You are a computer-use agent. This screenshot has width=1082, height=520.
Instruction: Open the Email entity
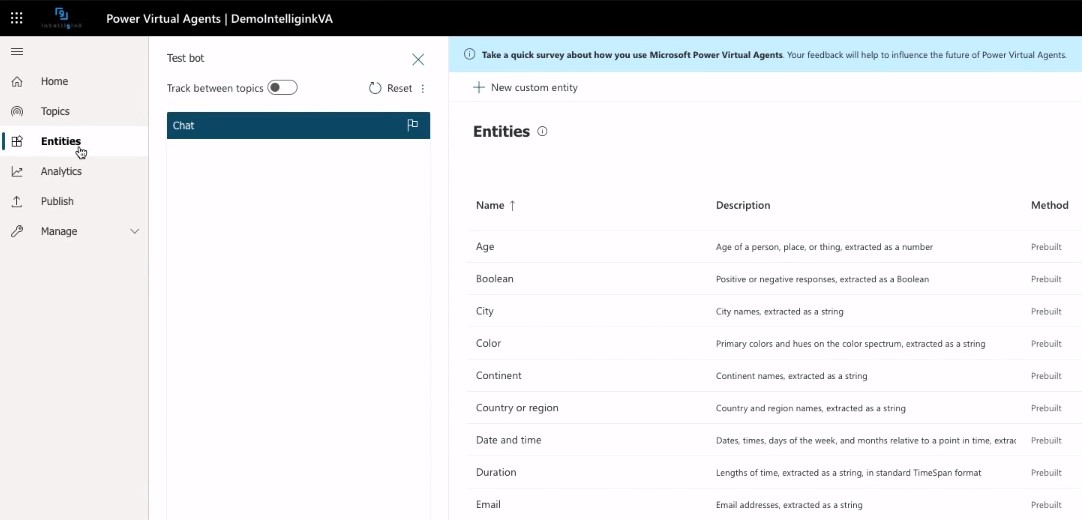(488, 504)
